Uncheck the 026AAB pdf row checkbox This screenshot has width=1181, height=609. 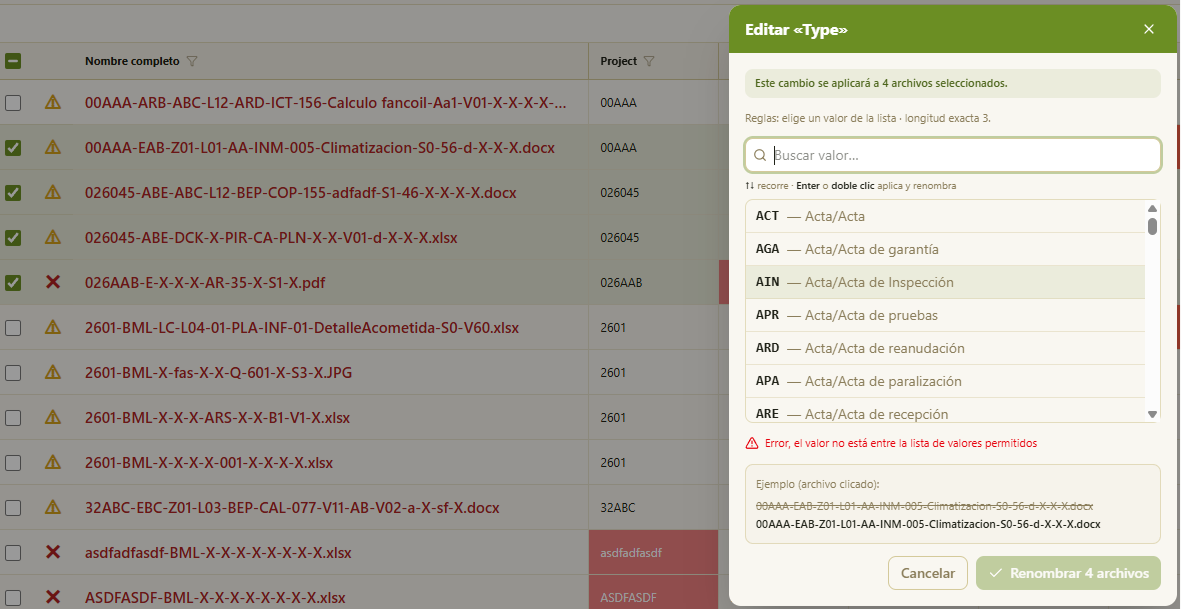pyautogui.click(x=13, y=283)
